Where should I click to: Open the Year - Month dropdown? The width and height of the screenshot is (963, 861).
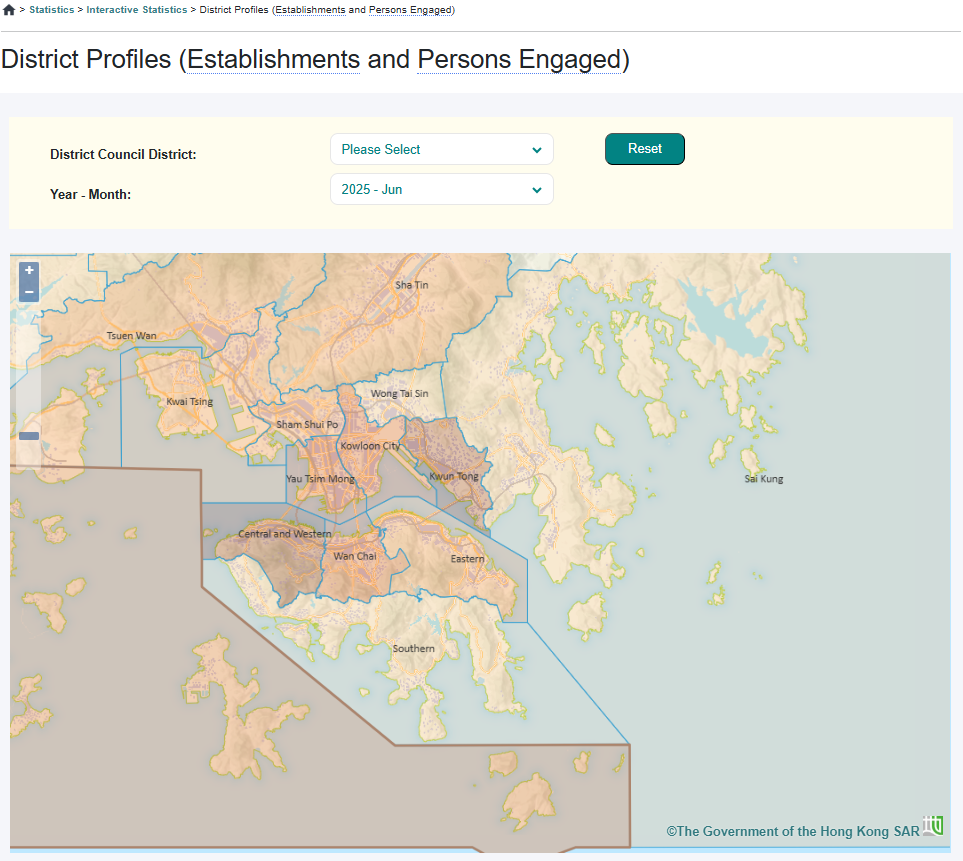pos(441,189)
